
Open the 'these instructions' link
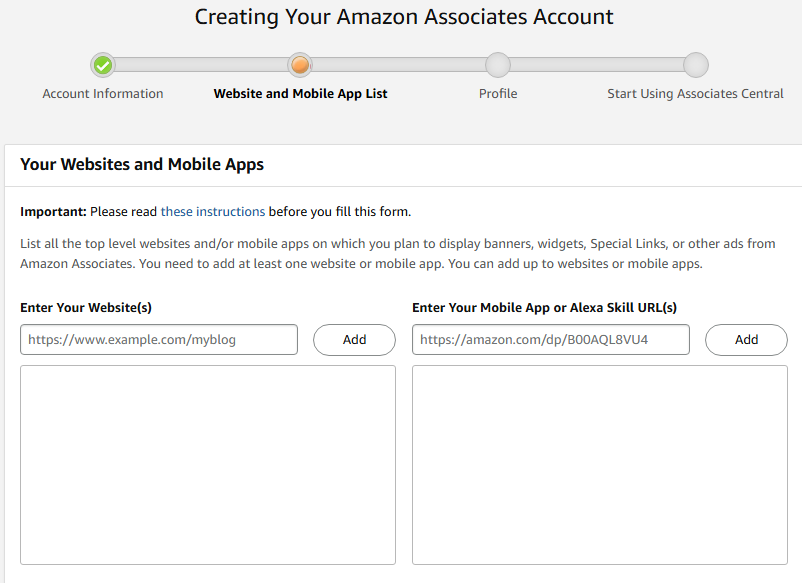213,212
